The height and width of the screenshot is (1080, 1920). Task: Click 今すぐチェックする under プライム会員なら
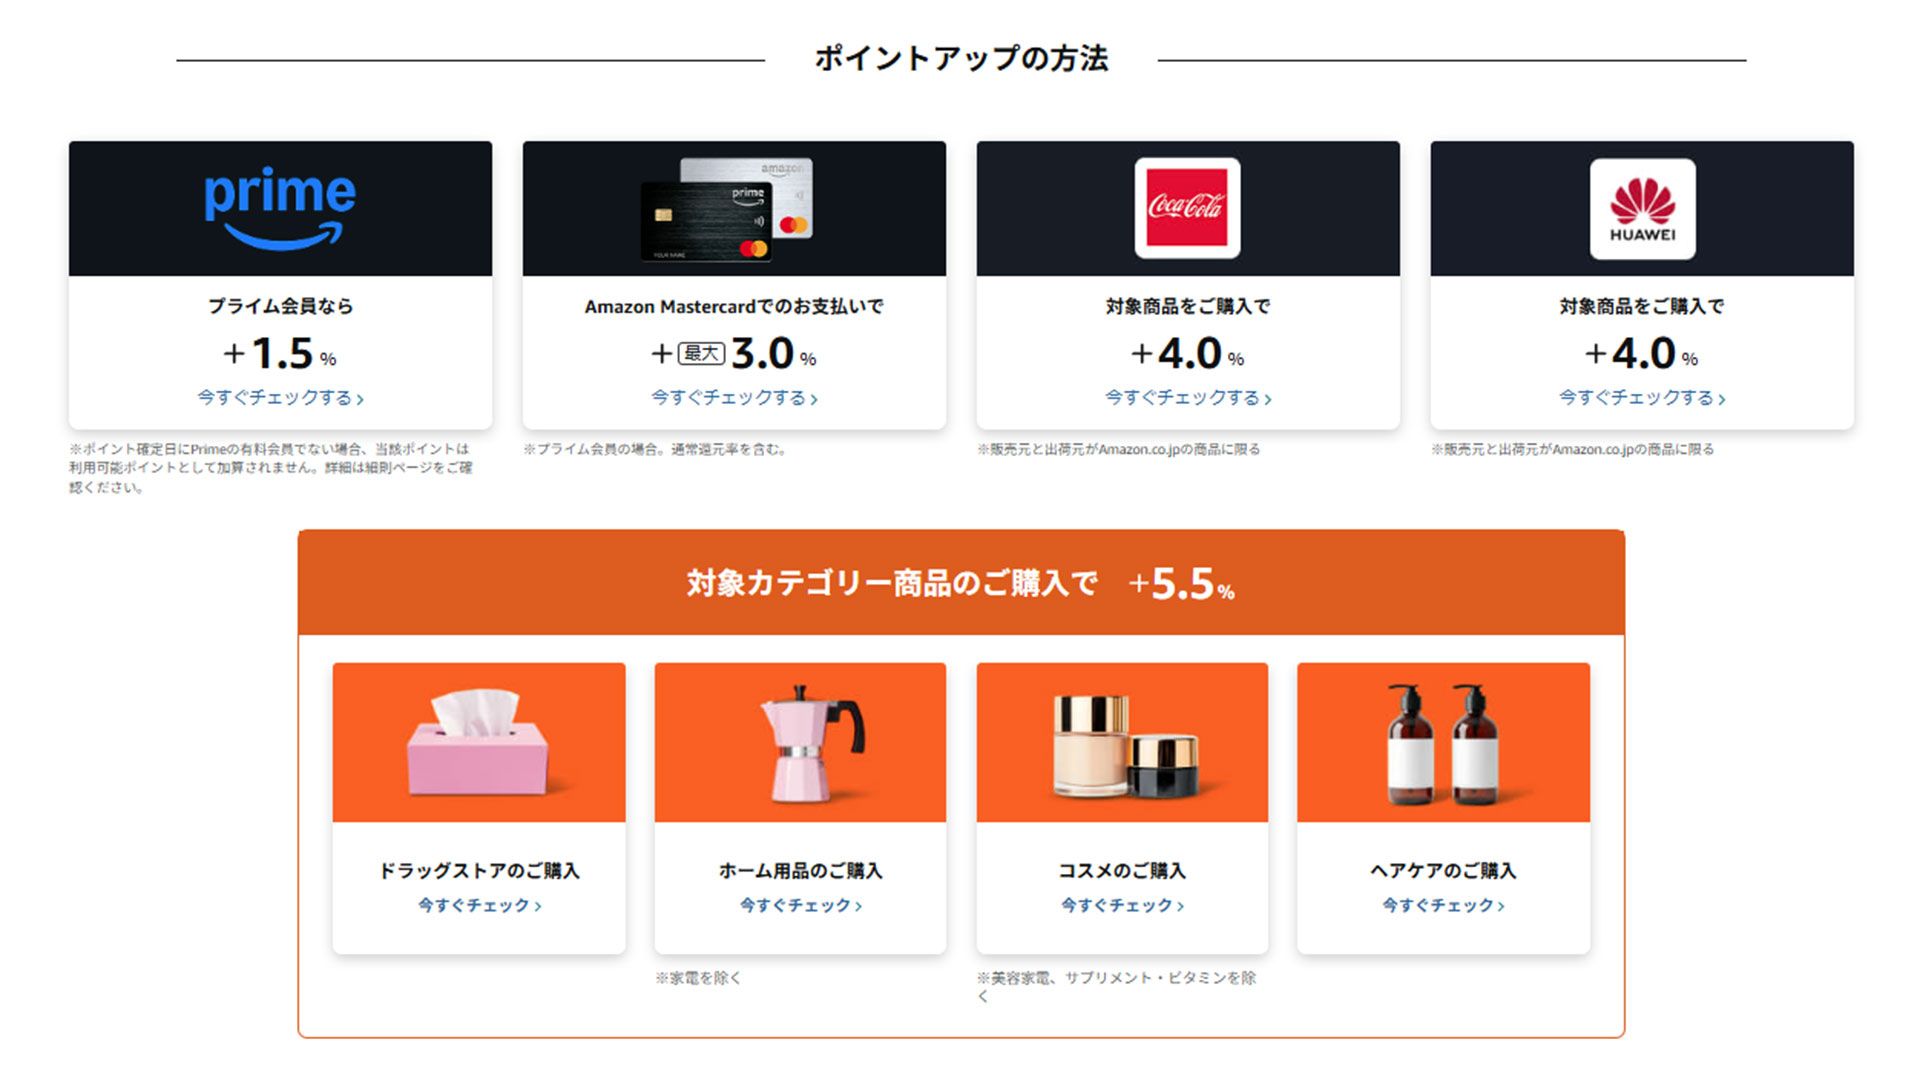click(x=280, y=398)
